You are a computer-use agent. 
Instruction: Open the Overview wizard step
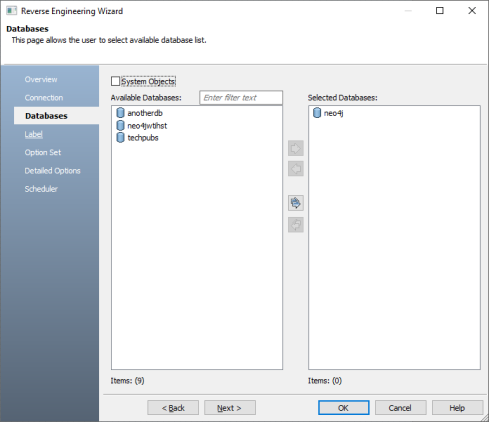tap(41, 80)
